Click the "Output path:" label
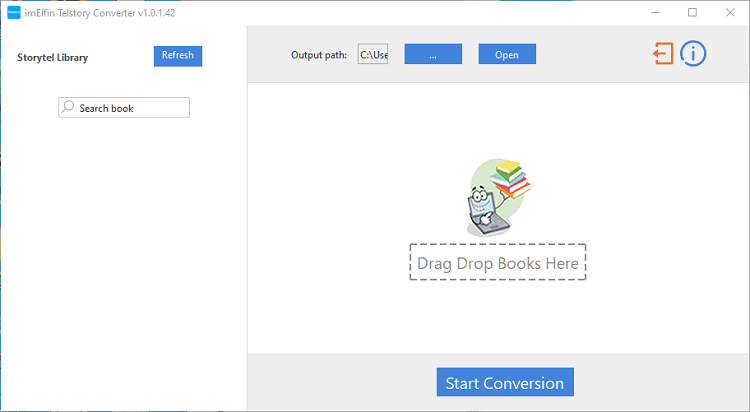This screenshot has height=412, width=750. 319,55
